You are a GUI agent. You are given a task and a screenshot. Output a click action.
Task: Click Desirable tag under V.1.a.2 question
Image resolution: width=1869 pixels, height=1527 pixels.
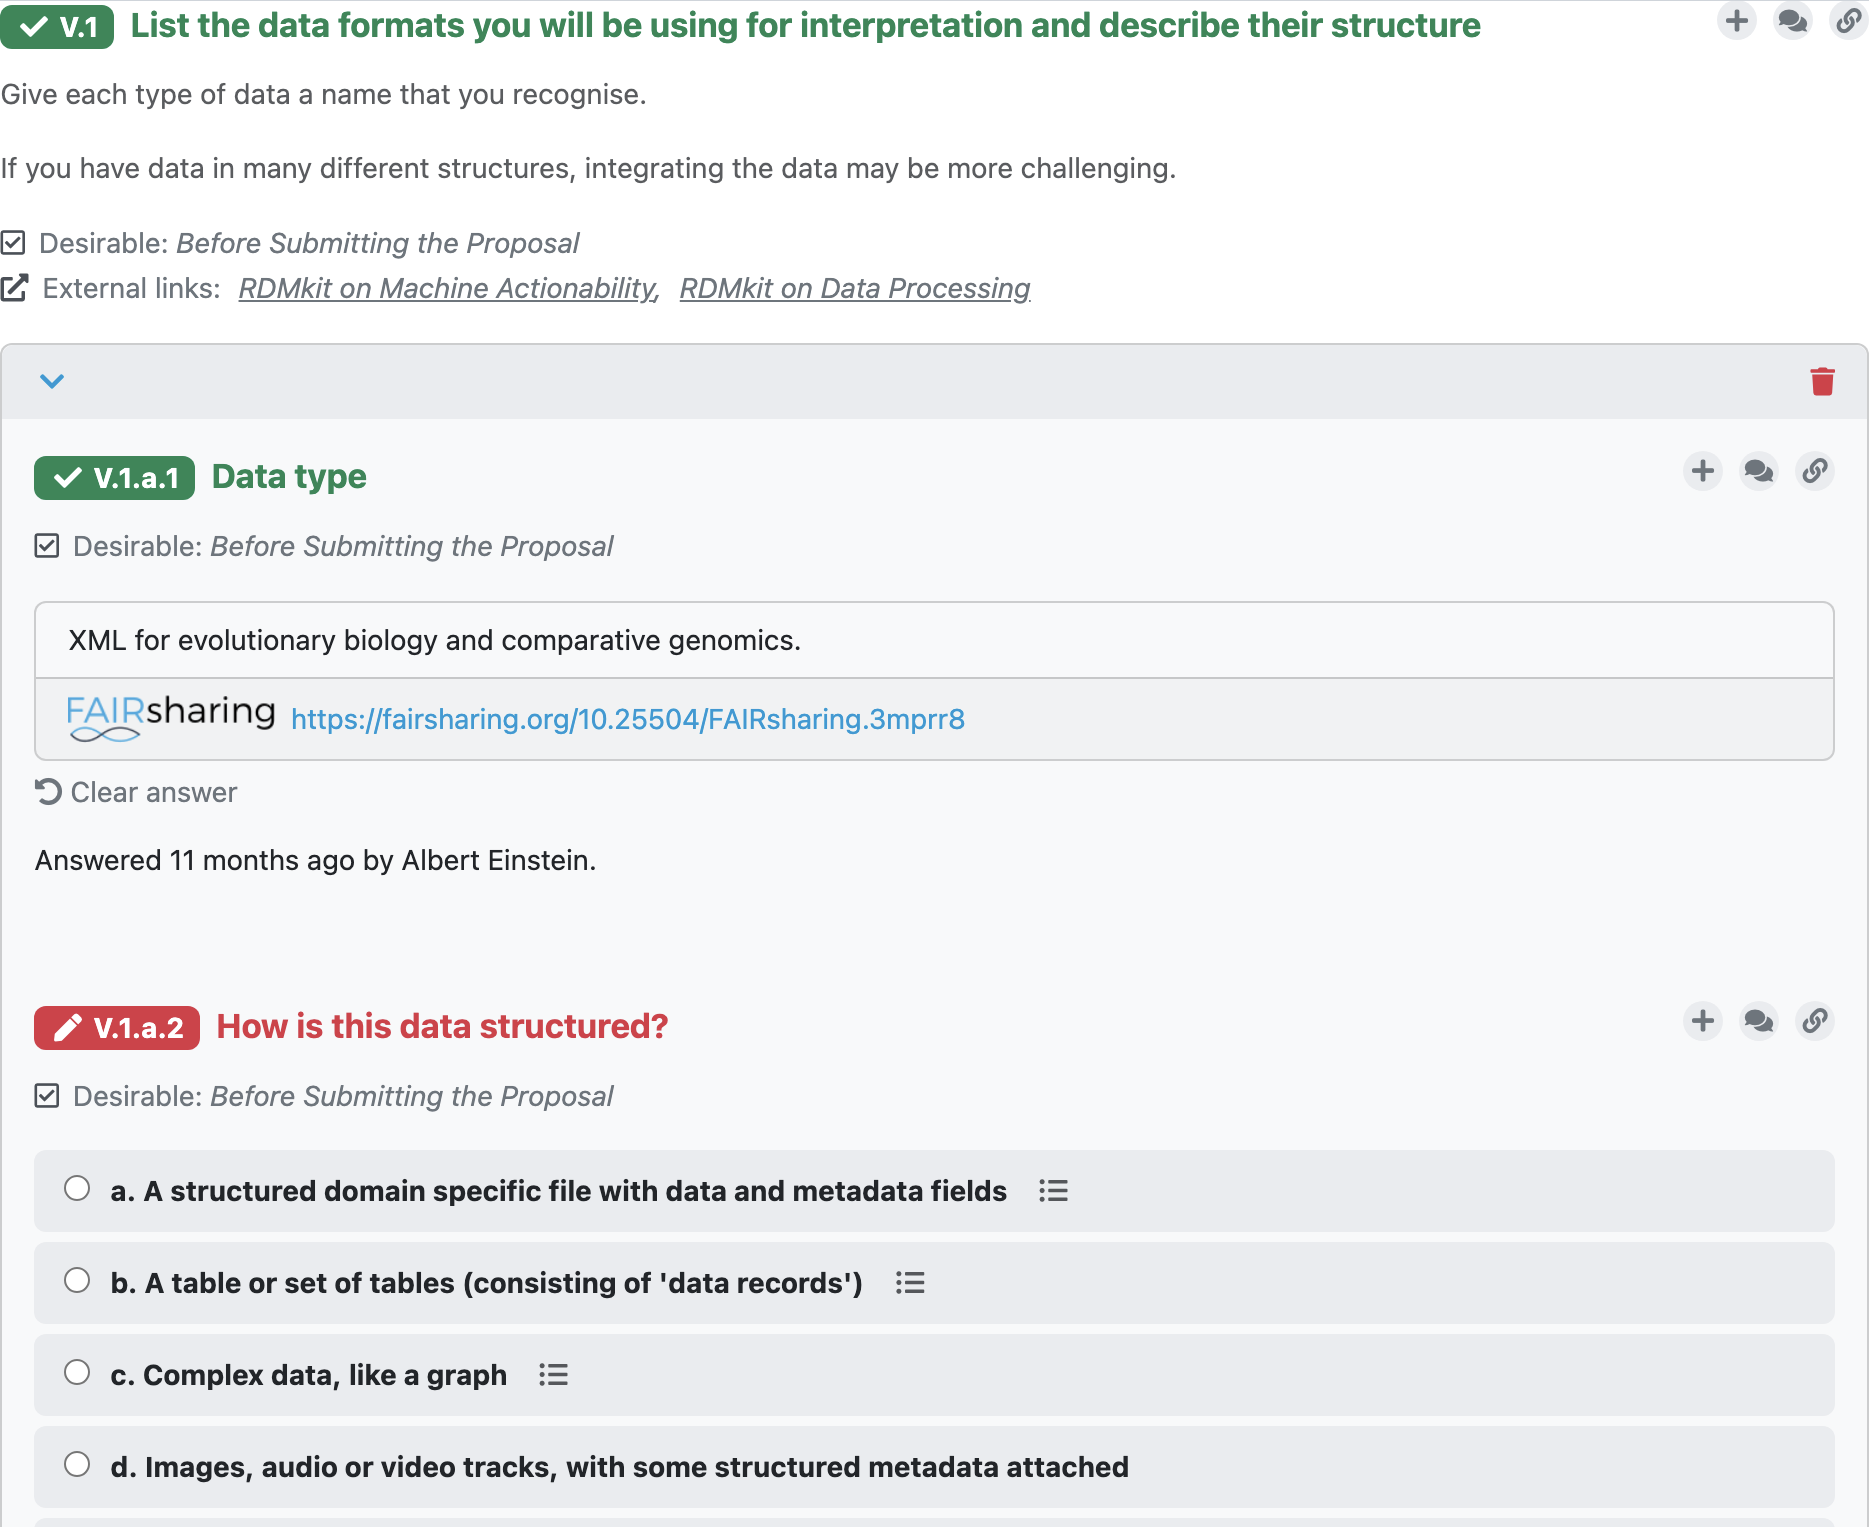coord(324,1096)
